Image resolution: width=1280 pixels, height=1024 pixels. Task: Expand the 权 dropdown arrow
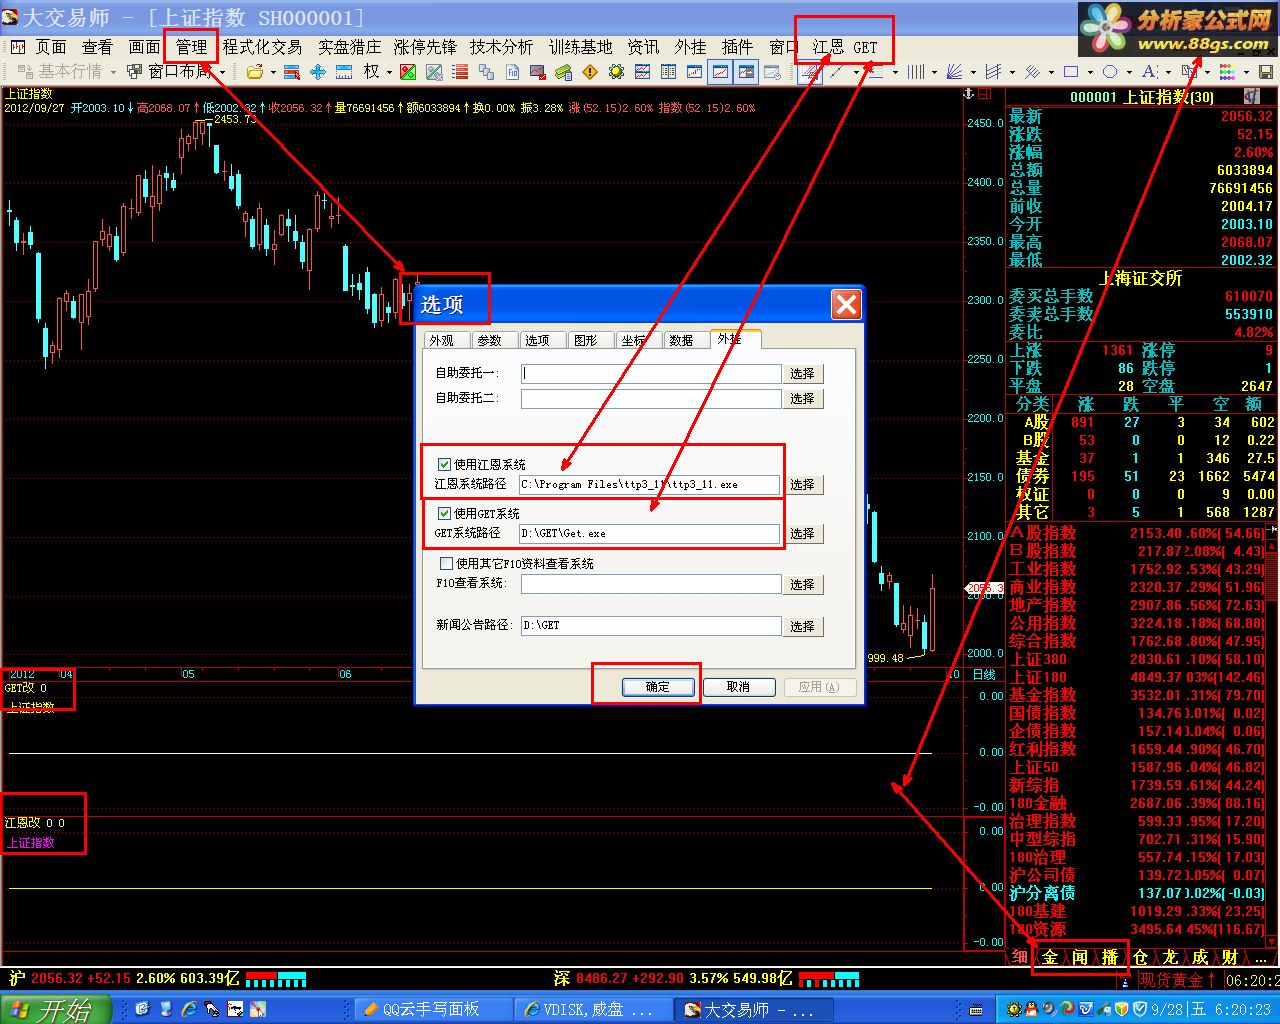click(389, 72)
